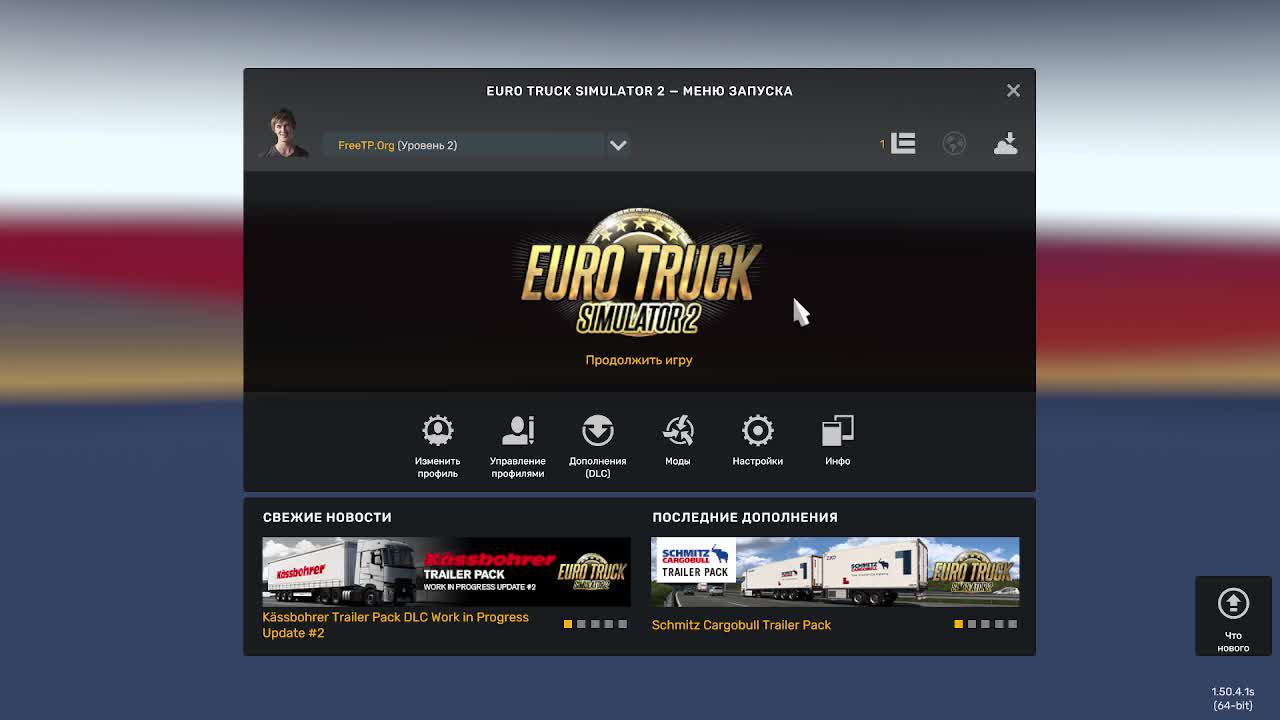Select the fourth news page dot
This screenshot has height=720, width=1280.
pyautogui.click(x=608, y=624)
